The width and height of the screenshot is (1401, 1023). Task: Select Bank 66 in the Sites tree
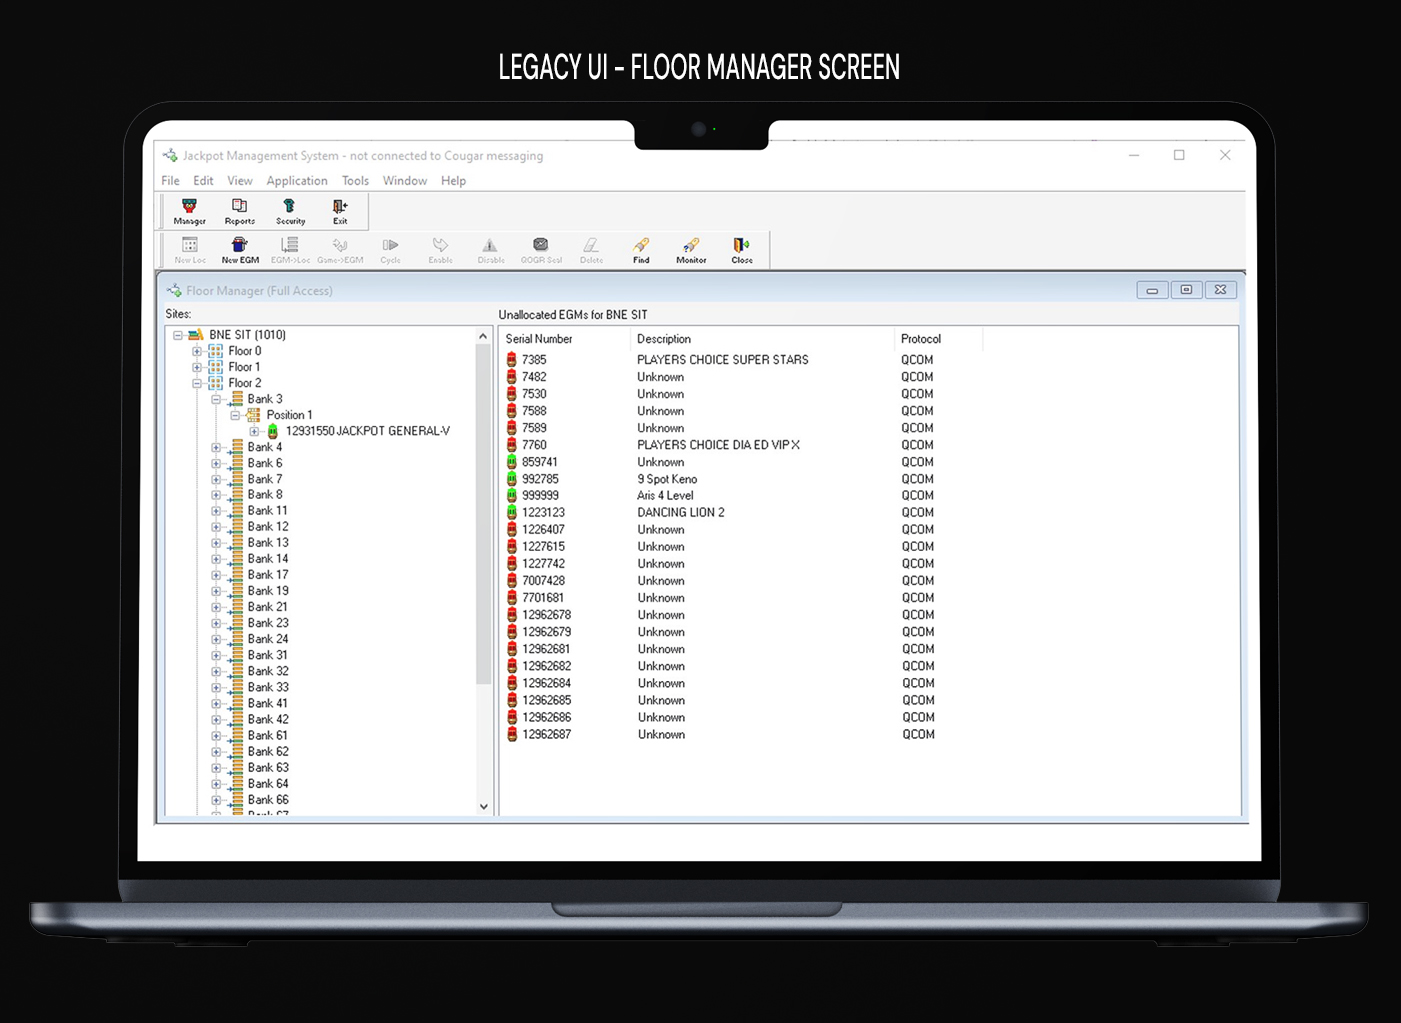click(268, 799)
